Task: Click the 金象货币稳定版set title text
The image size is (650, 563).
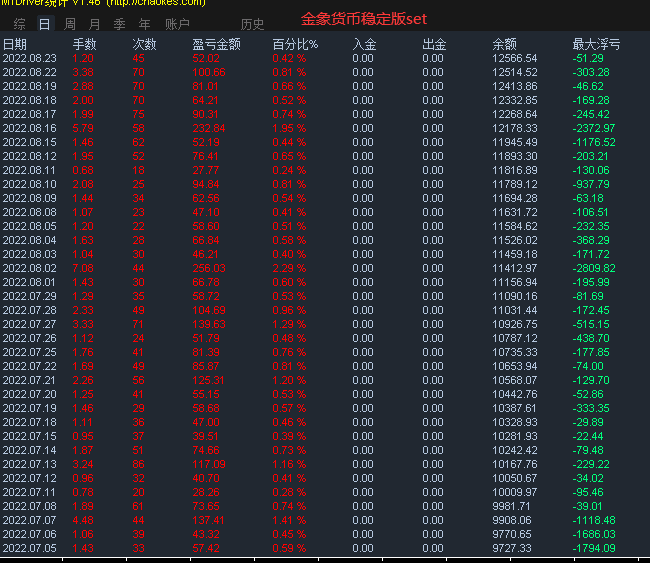Action: 364,19
